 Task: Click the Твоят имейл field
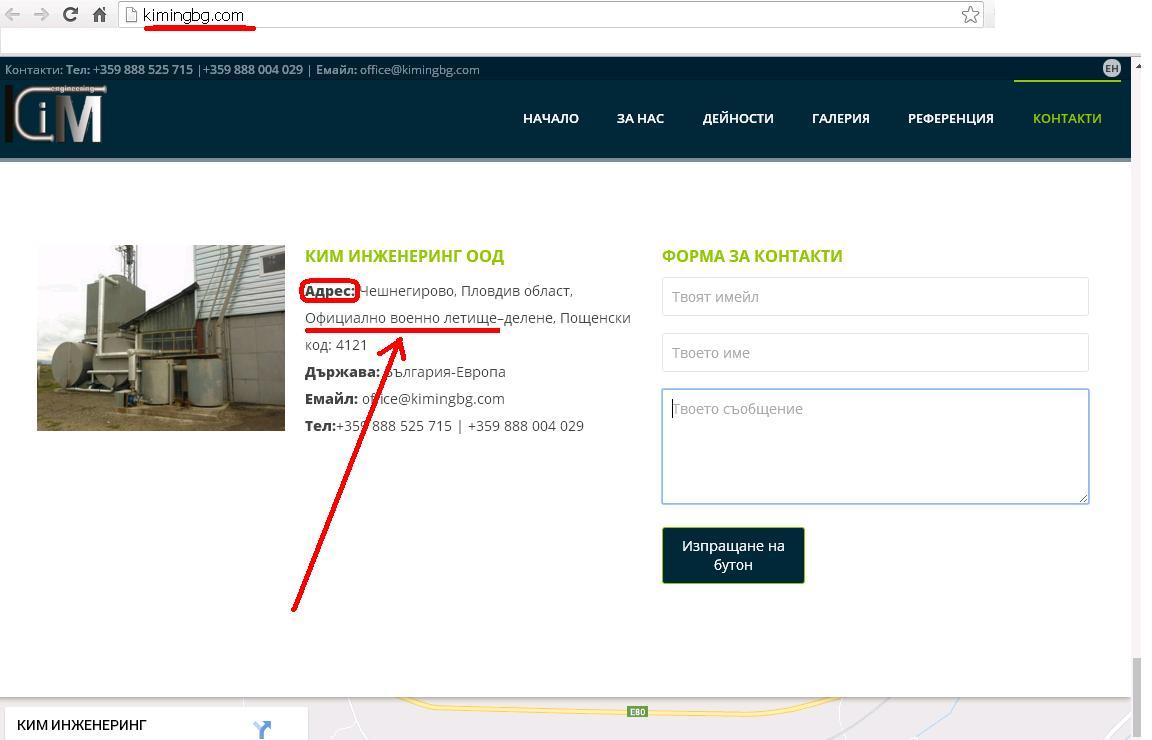point(875,297)
